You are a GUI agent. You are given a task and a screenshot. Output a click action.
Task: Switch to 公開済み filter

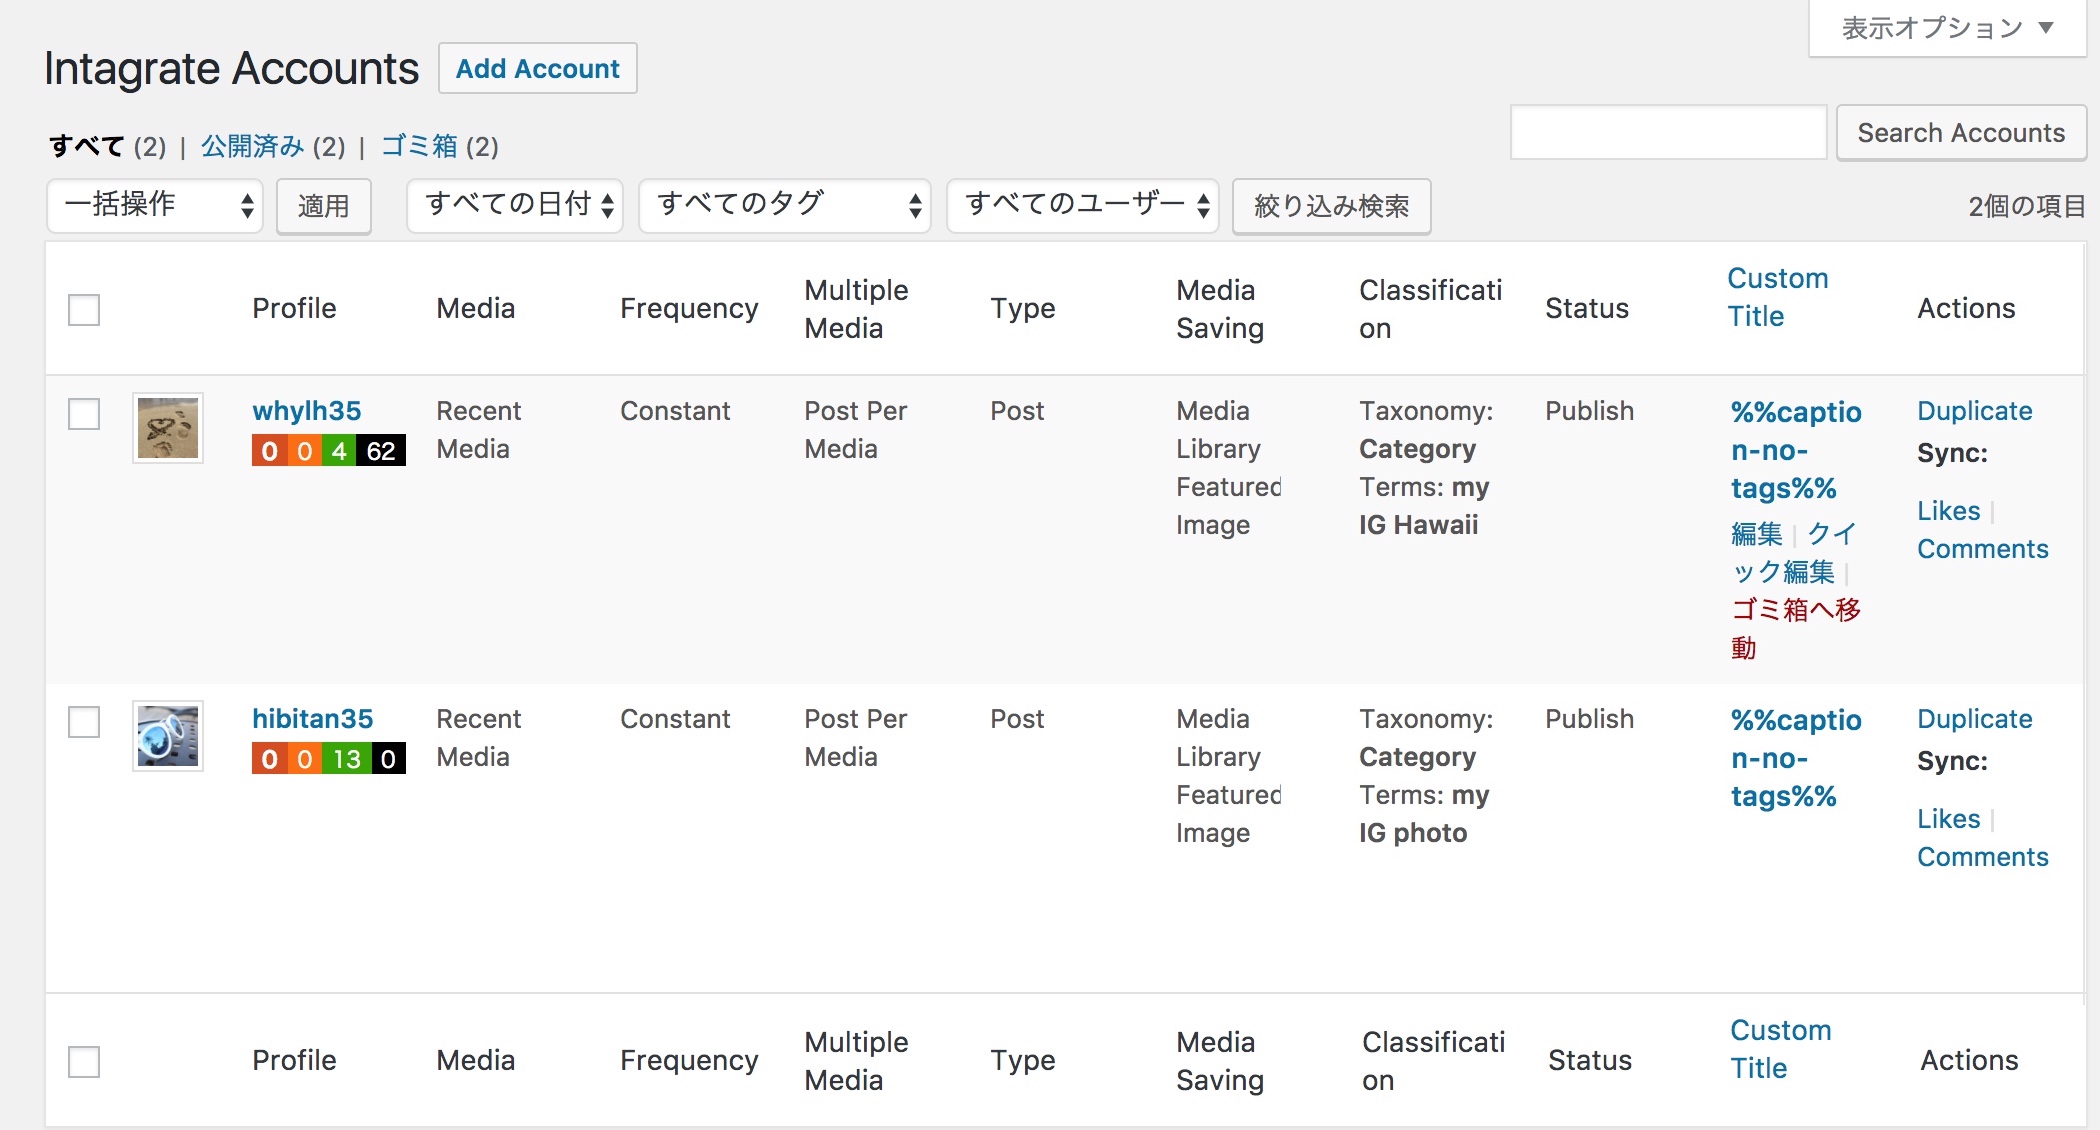(252, 146)
